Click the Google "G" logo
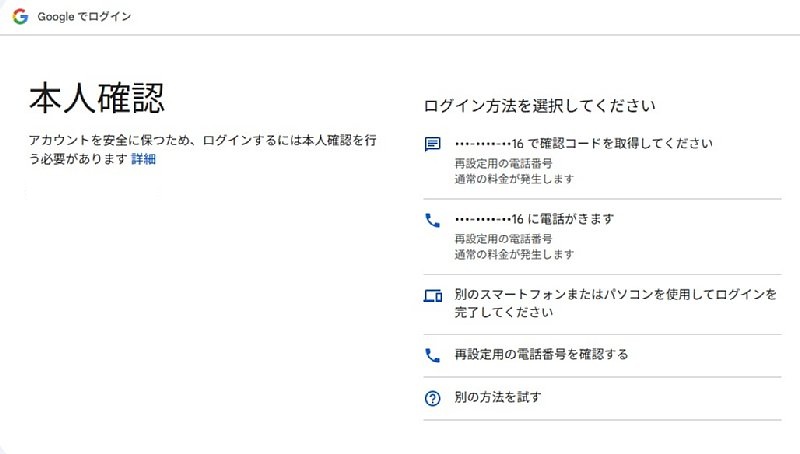 tap(20, 17)
